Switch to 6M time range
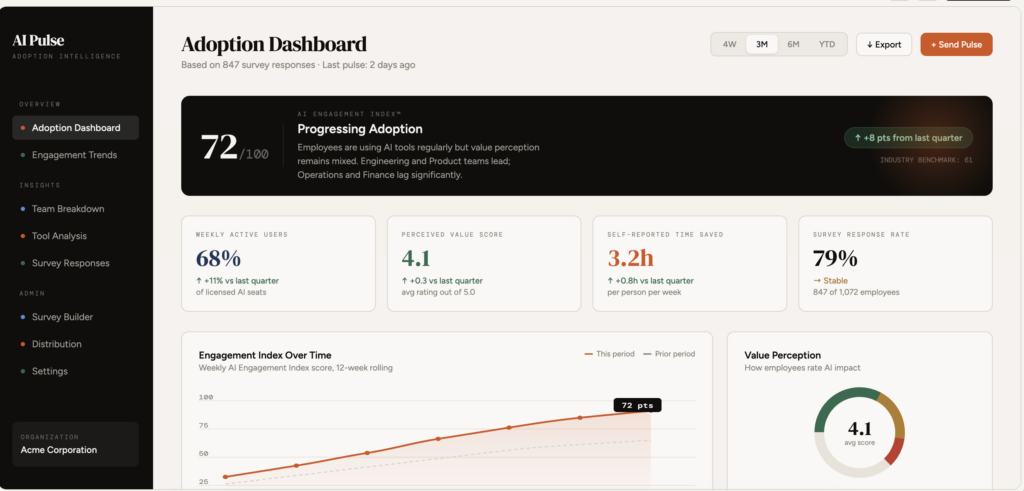 (793, 45)
